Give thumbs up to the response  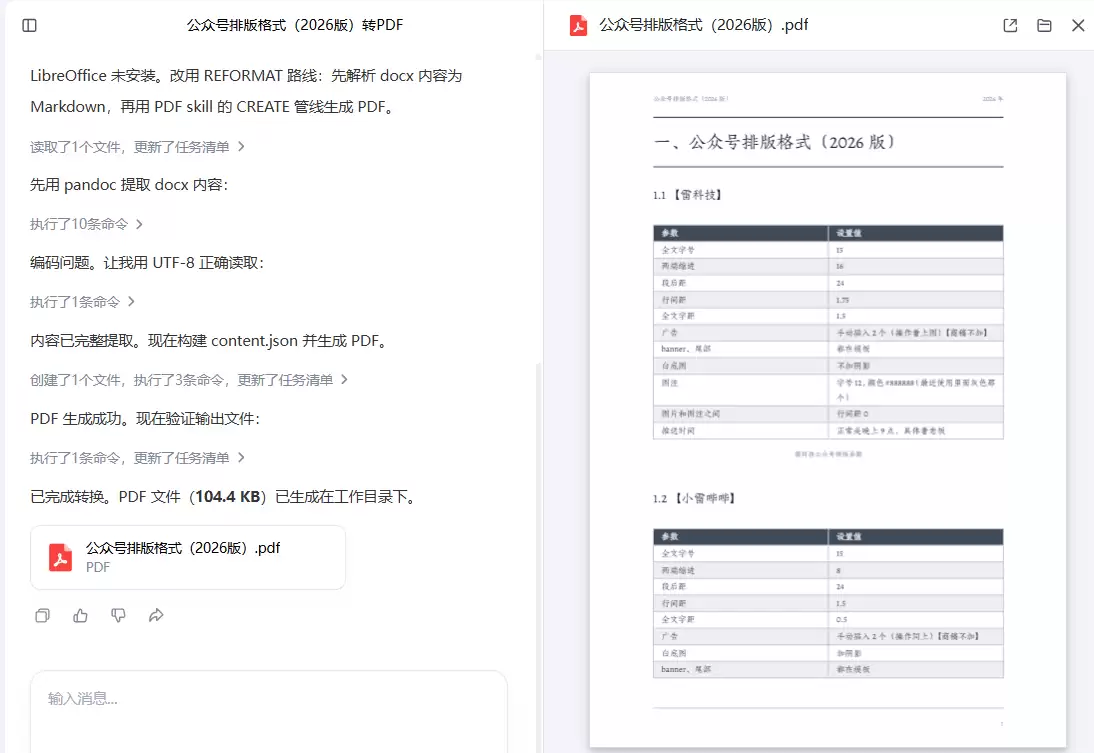click(80, 615)
